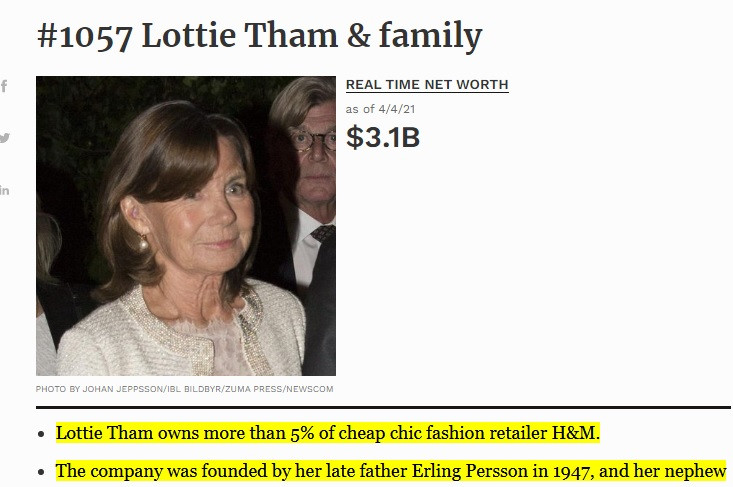Click the Facebook share icon
This screenshot has width=733, height=487.
(x=4, y=86)
